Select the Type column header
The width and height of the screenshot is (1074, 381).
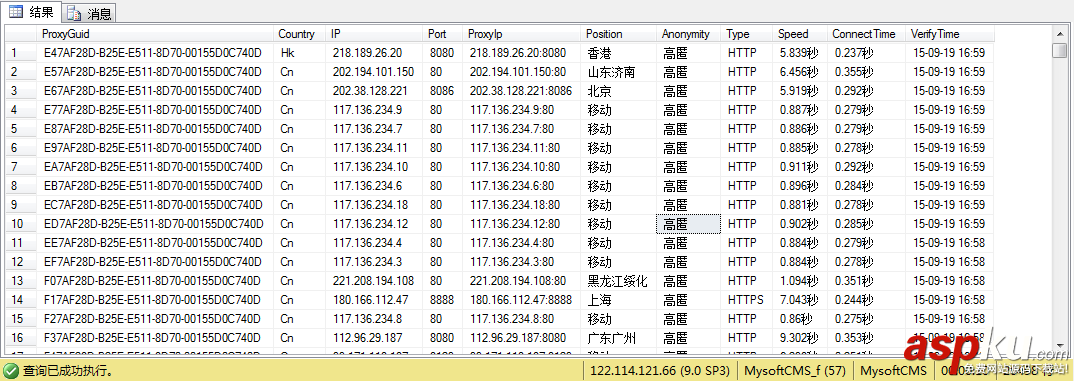coord(747,34)
